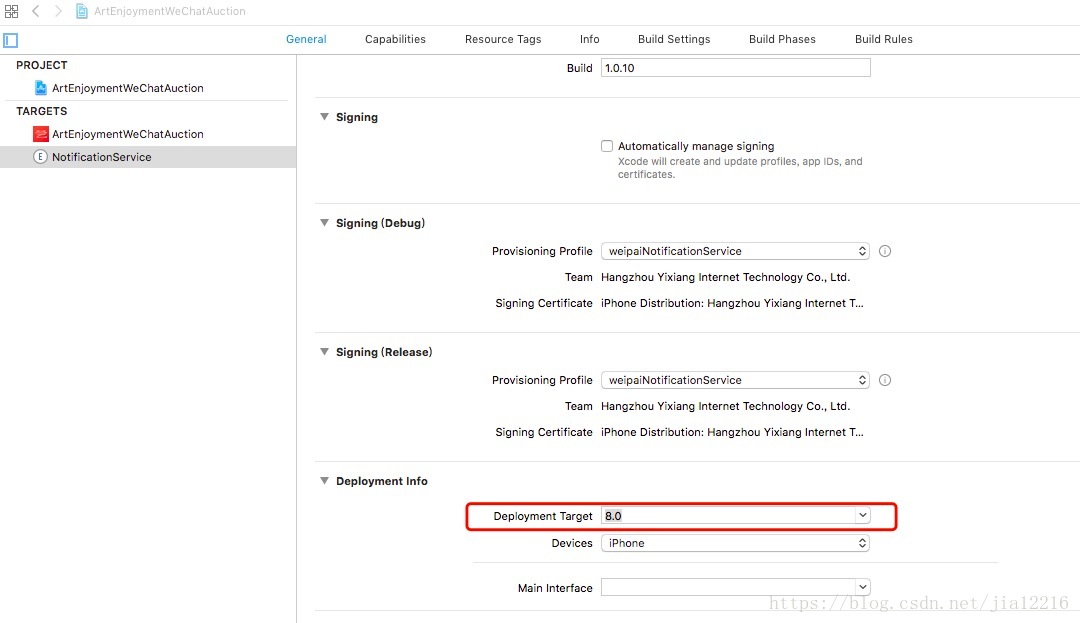
Task: Click the Build number field 1.0.10
Action: point(736,67)
